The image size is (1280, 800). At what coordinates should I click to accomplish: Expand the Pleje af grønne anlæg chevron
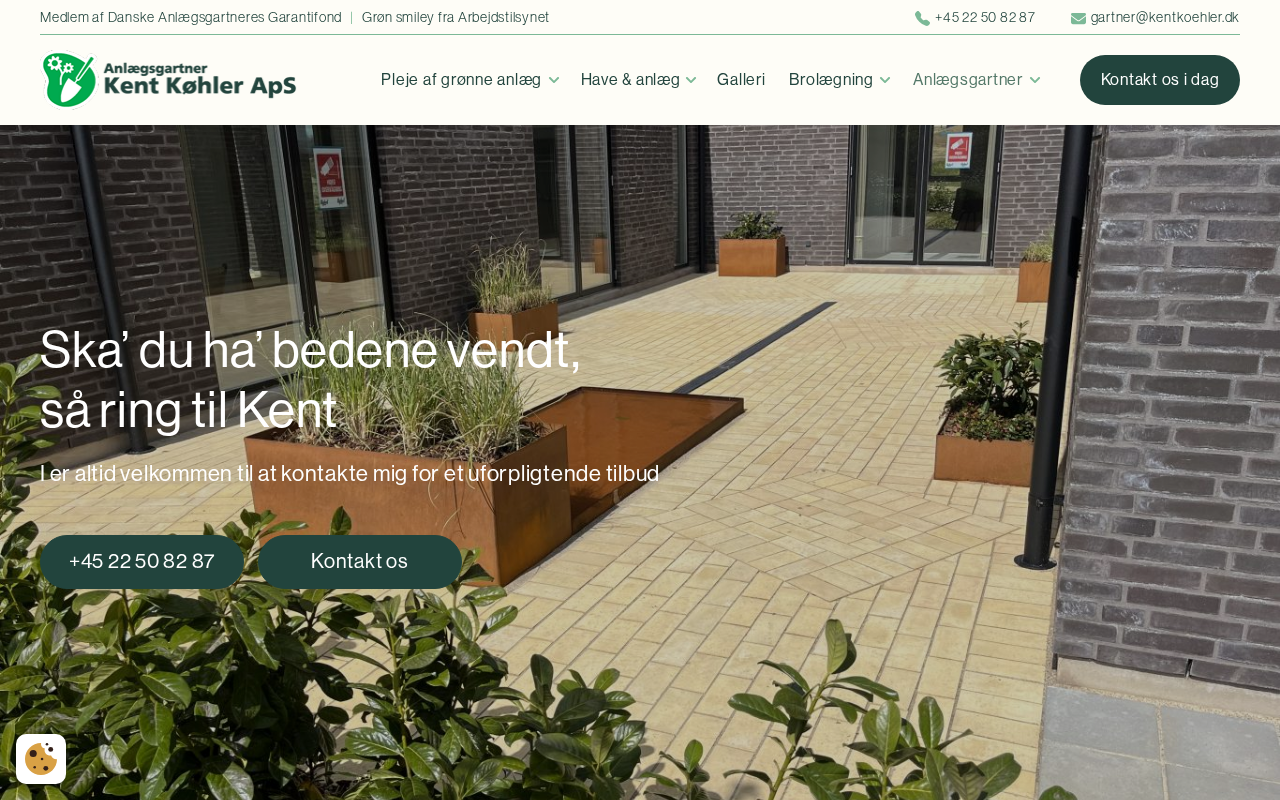(554, 80)
